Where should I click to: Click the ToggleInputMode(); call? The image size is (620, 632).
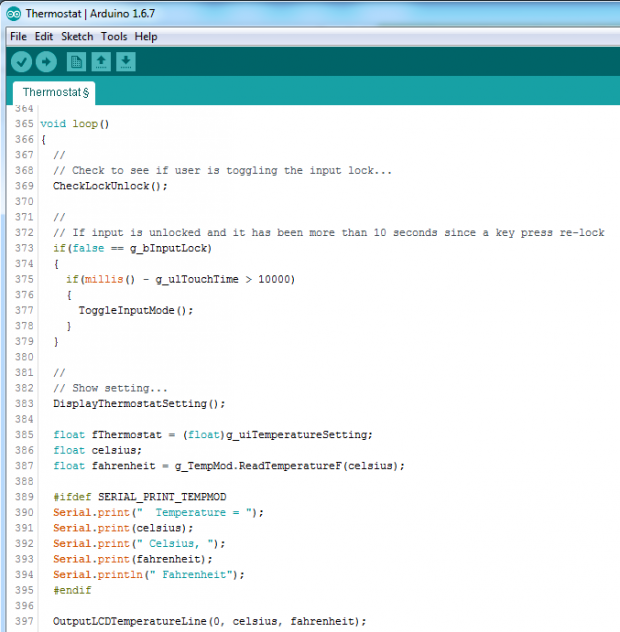136,310
